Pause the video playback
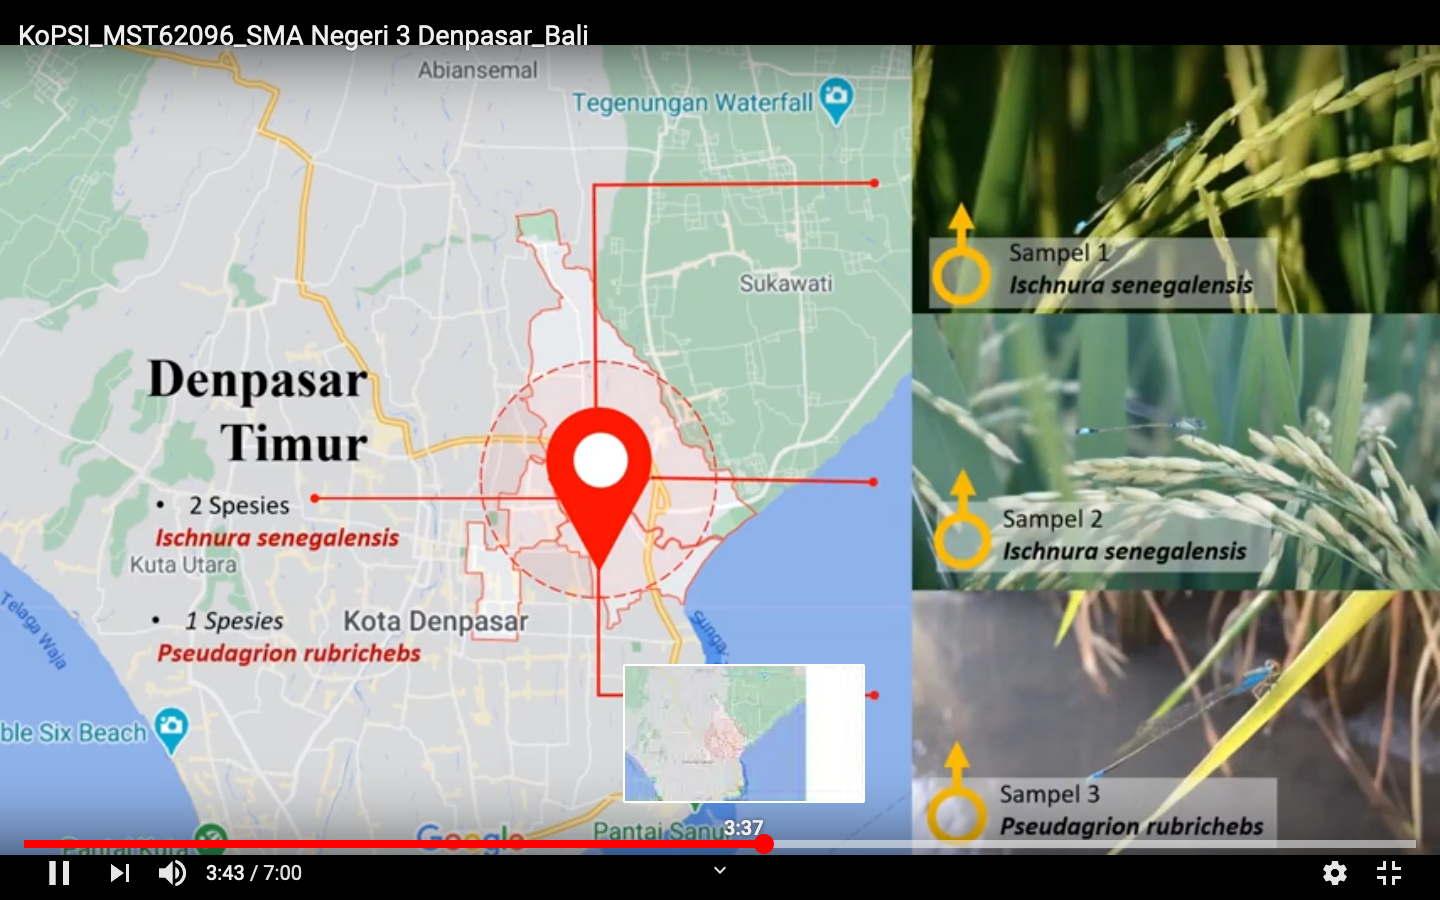 pos(60,873)
